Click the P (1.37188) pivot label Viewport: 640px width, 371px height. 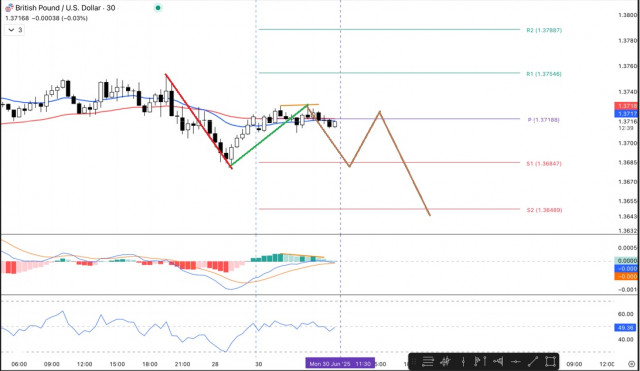(x=544, y=120)
